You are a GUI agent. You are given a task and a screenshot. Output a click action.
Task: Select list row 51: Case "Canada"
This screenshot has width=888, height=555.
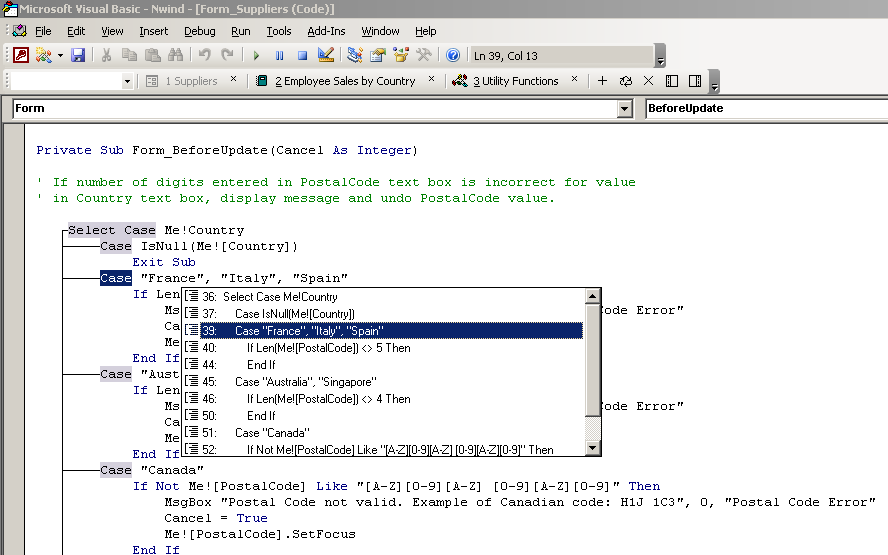point(383,433)
